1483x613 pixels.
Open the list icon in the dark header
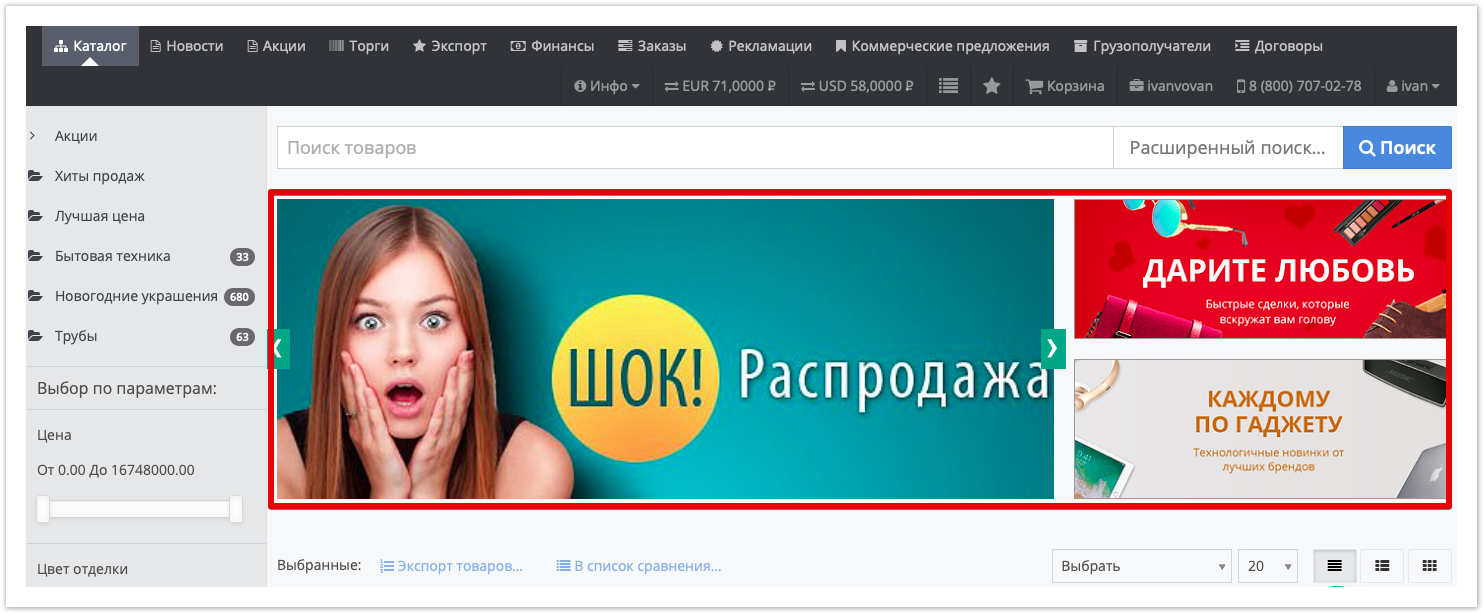pos(949,86)
